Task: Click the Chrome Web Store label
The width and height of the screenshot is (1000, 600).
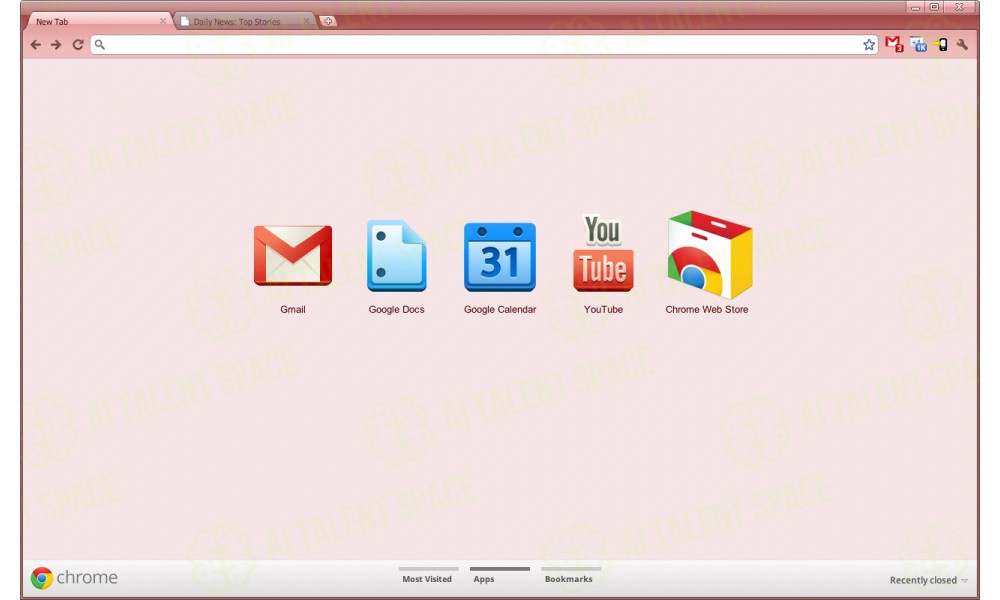Action: (707, 309)
